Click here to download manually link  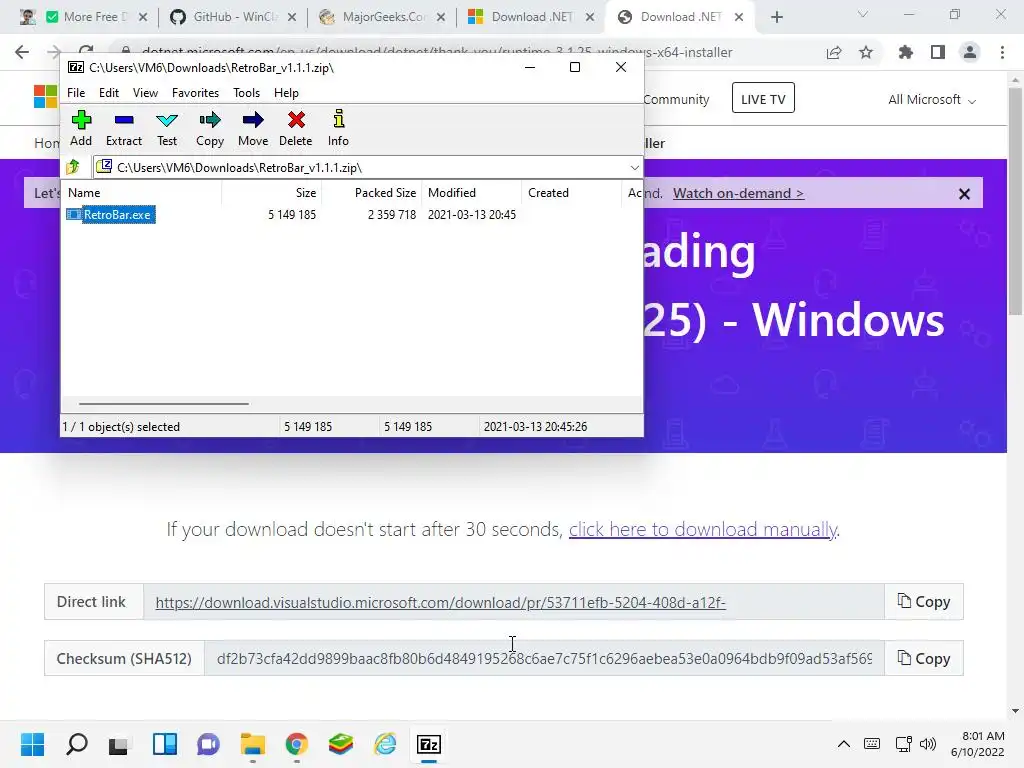703,529
